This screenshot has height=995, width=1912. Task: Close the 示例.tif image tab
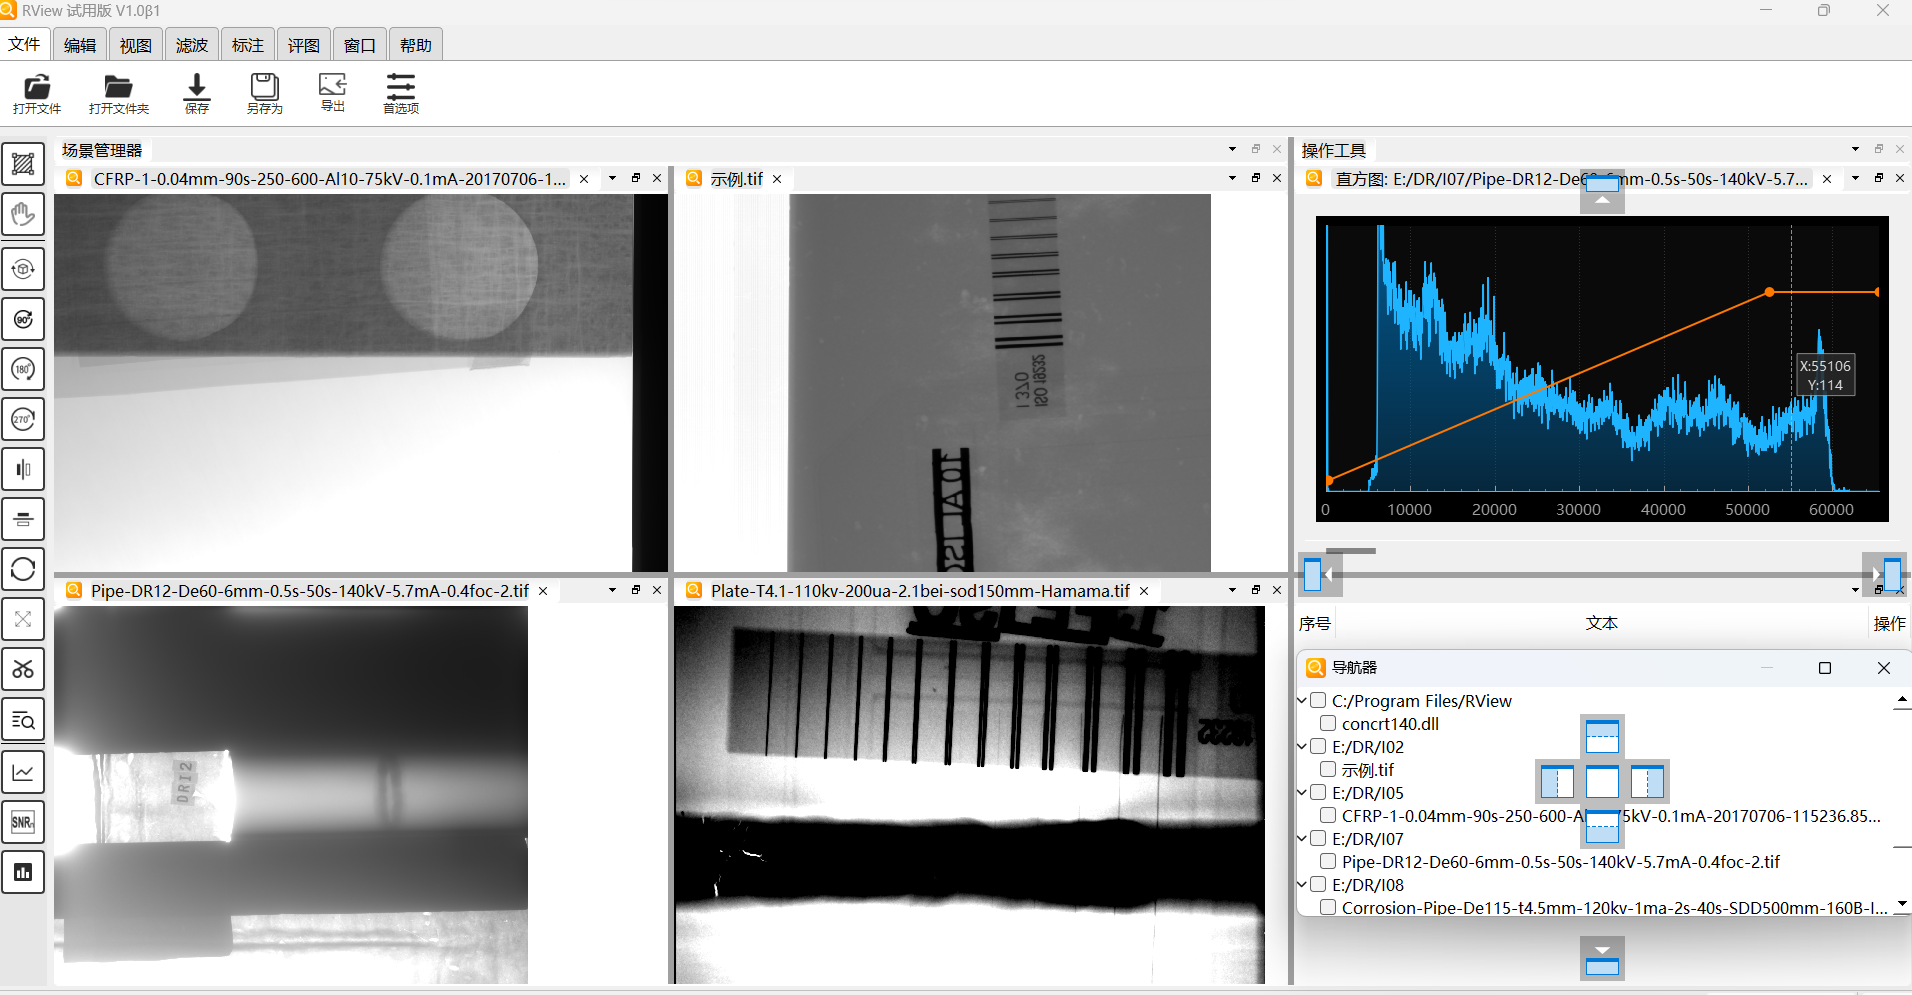(777, 179)
